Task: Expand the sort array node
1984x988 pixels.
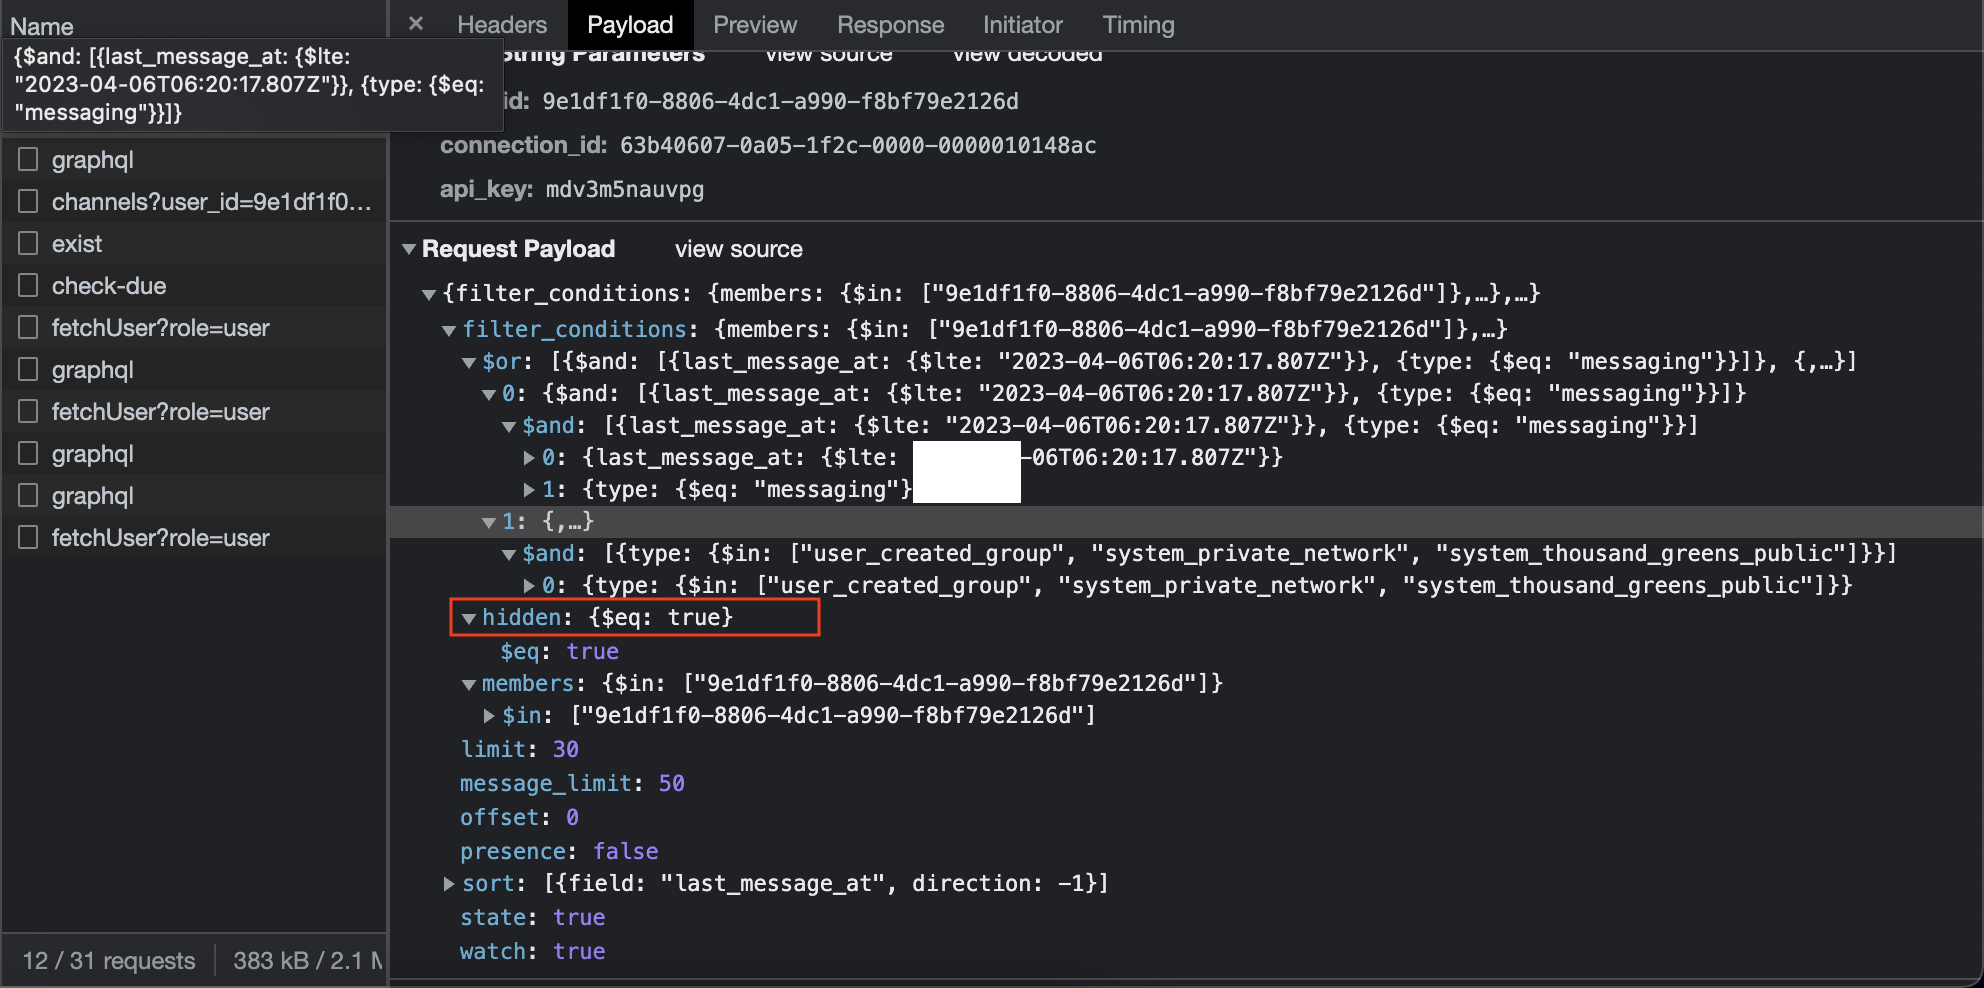Action: tap(449, 884)
